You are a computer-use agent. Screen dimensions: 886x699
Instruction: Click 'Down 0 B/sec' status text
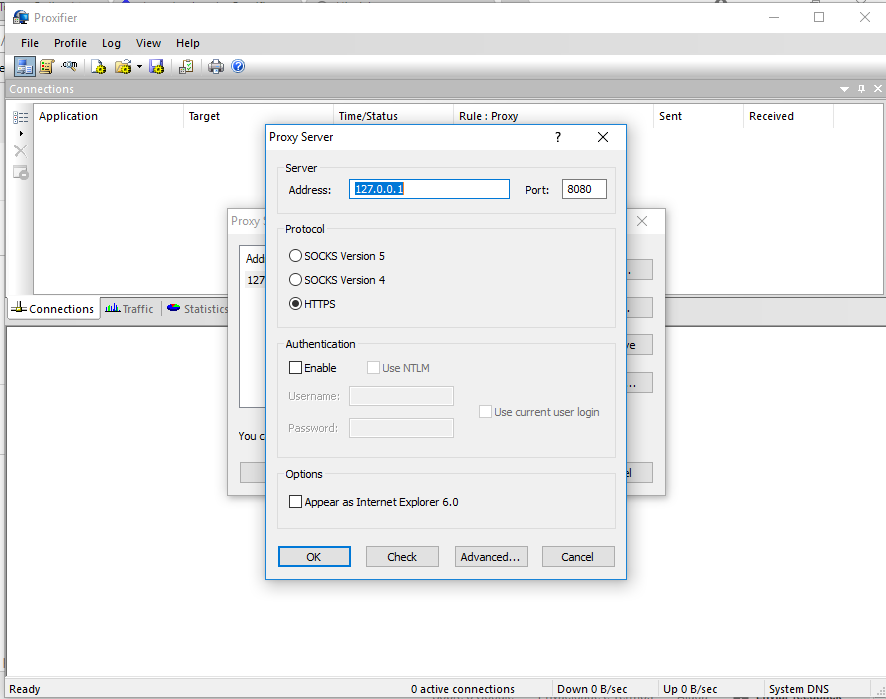pos(592,689)
